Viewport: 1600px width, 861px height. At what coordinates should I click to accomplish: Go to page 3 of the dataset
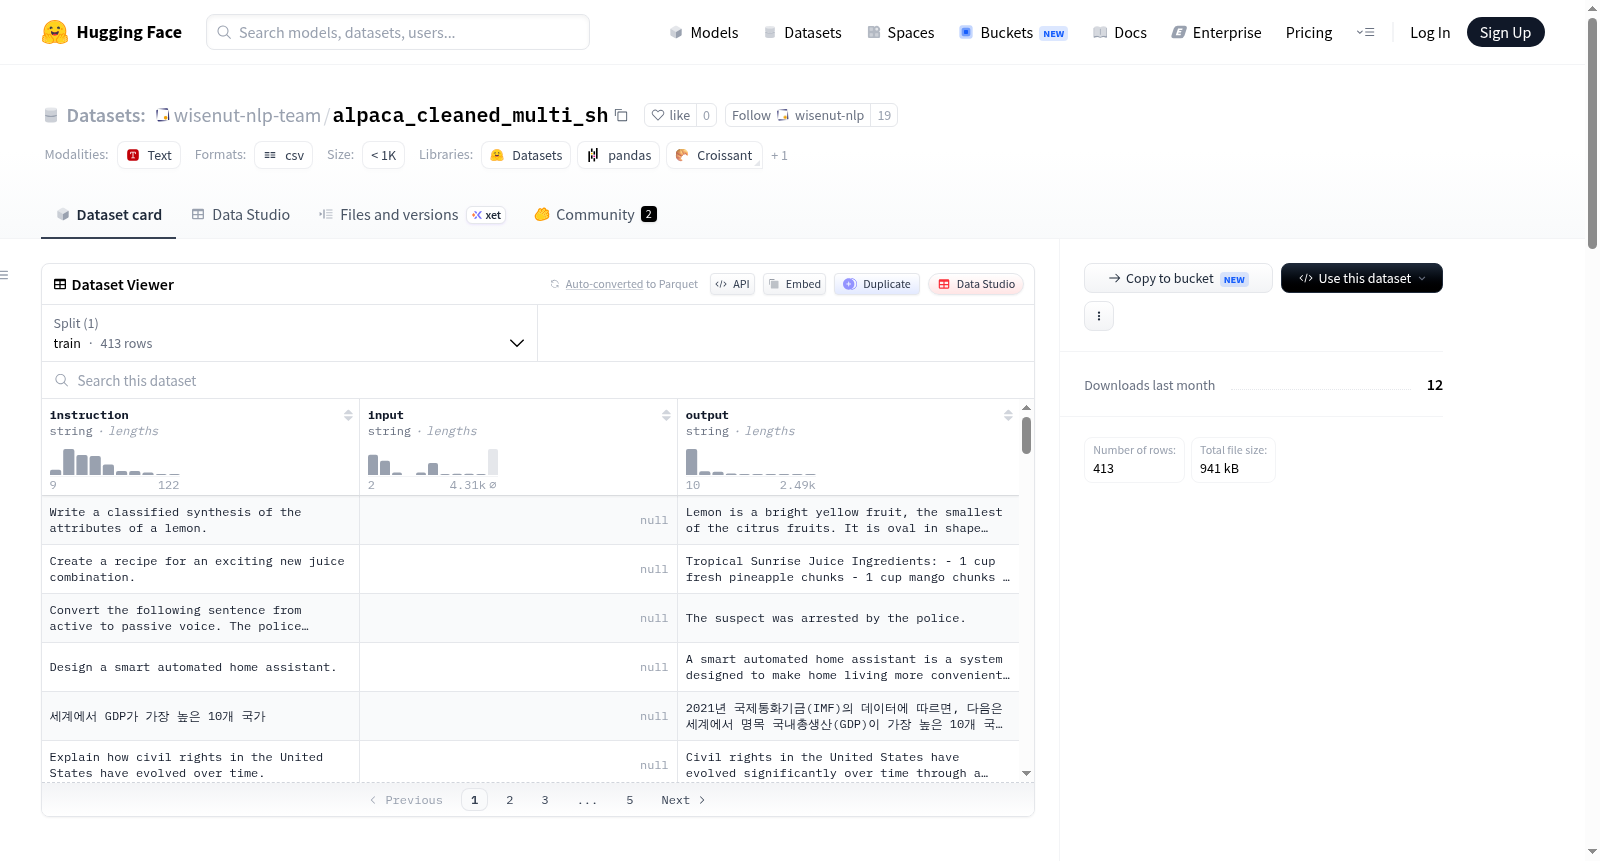coord(545,800)
